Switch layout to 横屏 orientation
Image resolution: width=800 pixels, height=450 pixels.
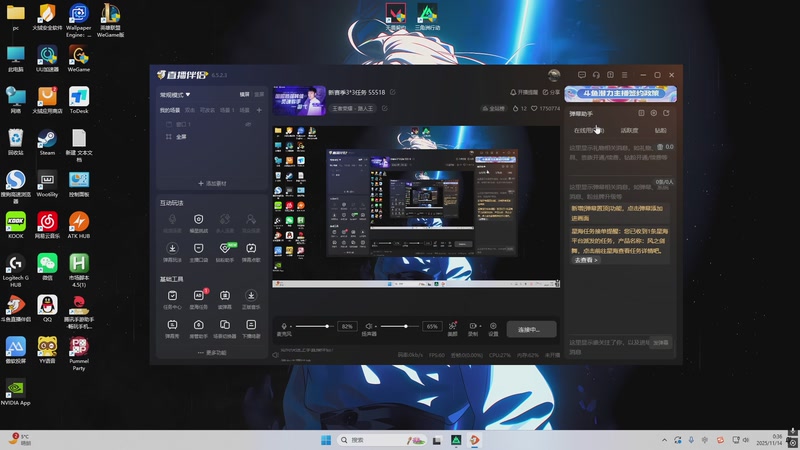(245, 94)
